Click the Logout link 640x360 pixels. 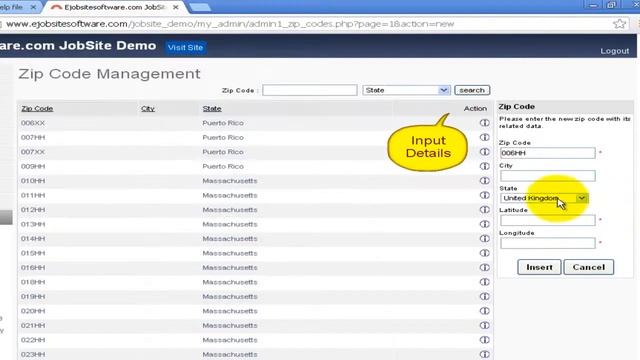pos(614,51)
